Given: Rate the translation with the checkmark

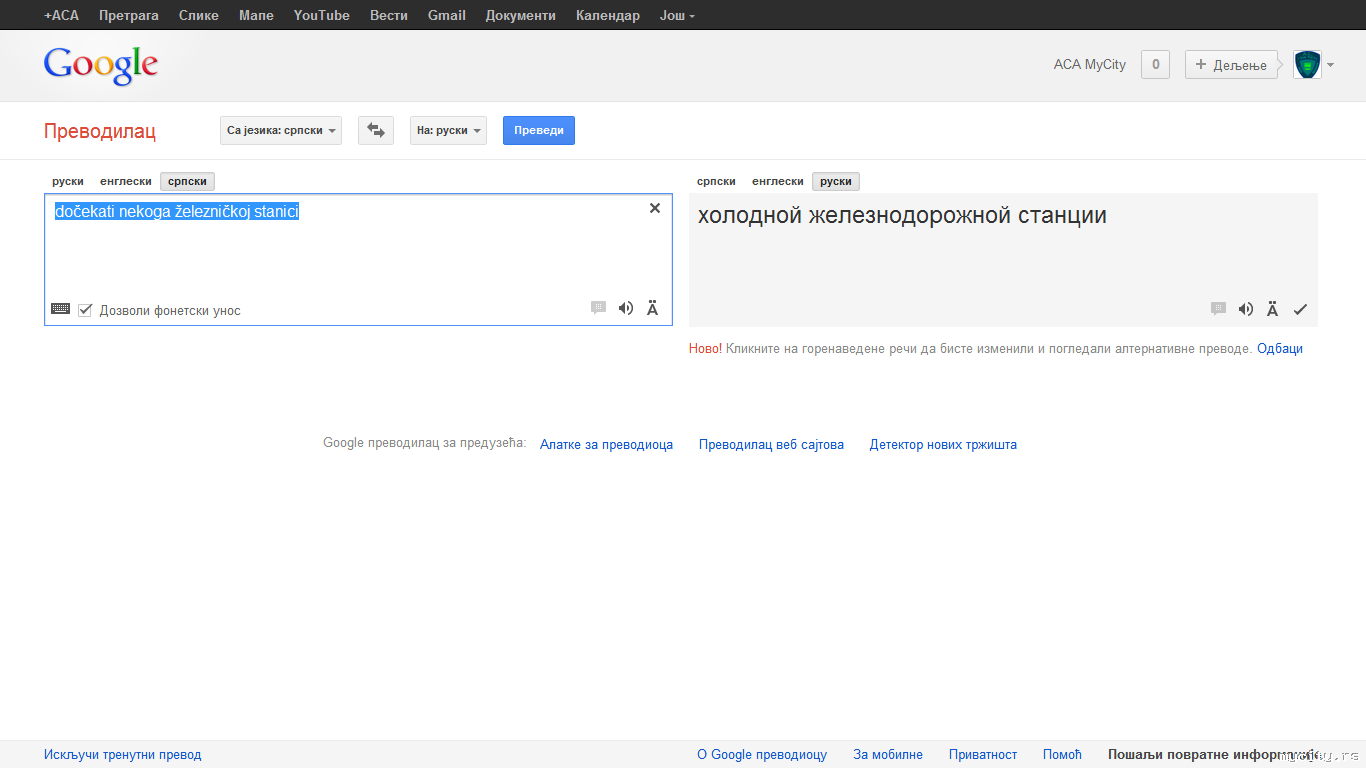Looking at the screenshot, I should pyautogui.click(x=1300, y=309).
